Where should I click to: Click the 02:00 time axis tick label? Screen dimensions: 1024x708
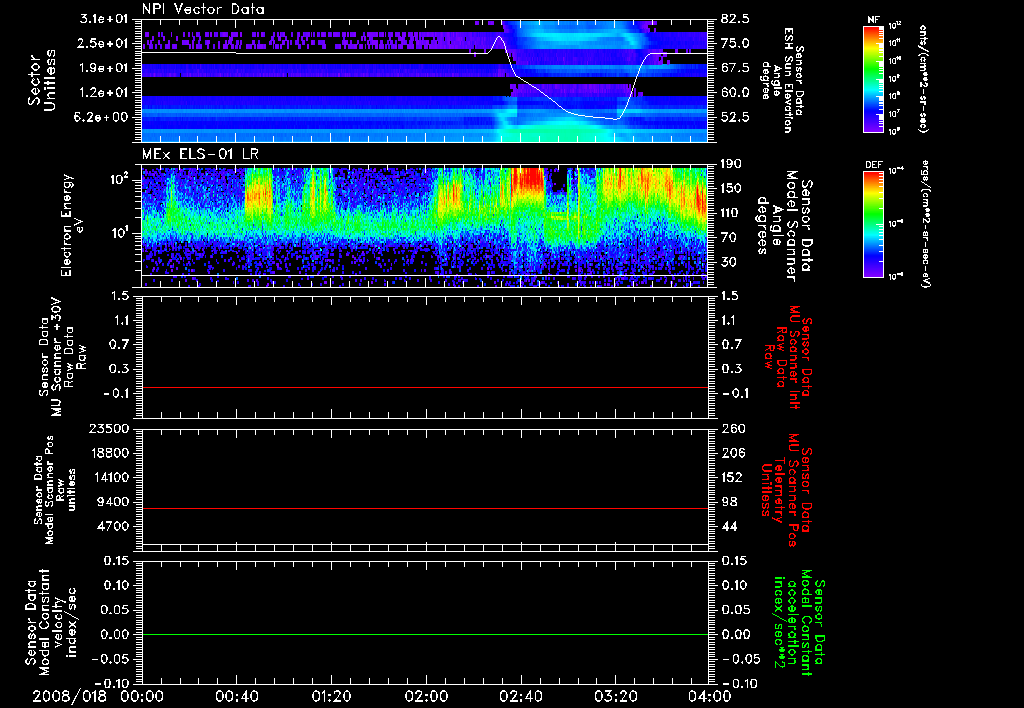pyautogui.click(x=428, y=695)
